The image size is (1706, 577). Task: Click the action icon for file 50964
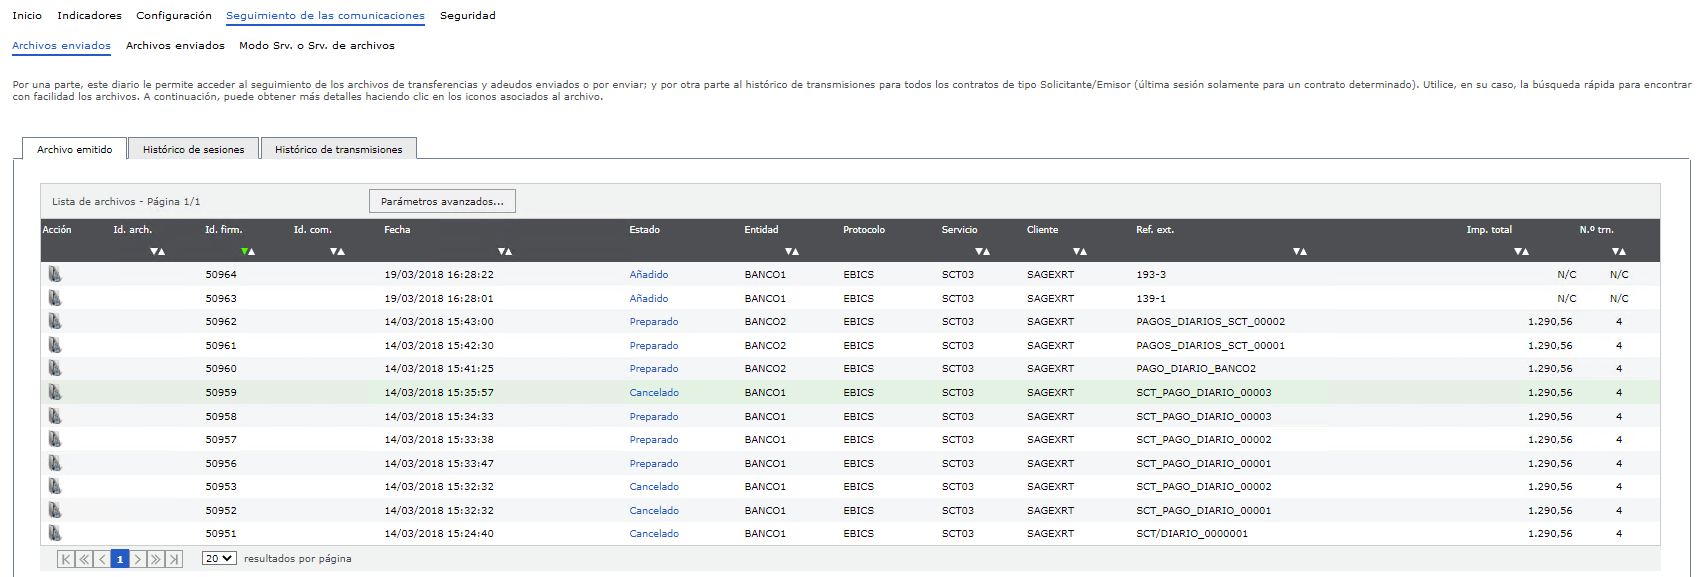point(54,274)
